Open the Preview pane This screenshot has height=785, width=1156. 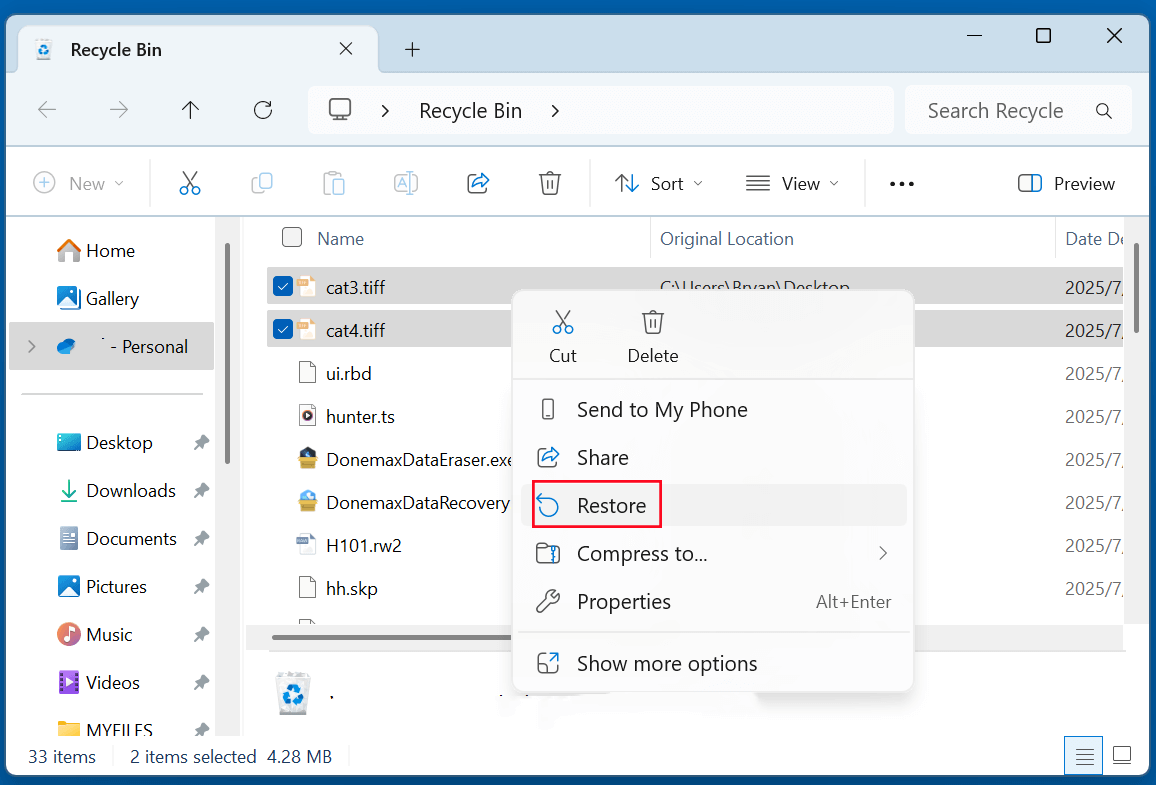pyautogui.click(x=1065, y=183)
